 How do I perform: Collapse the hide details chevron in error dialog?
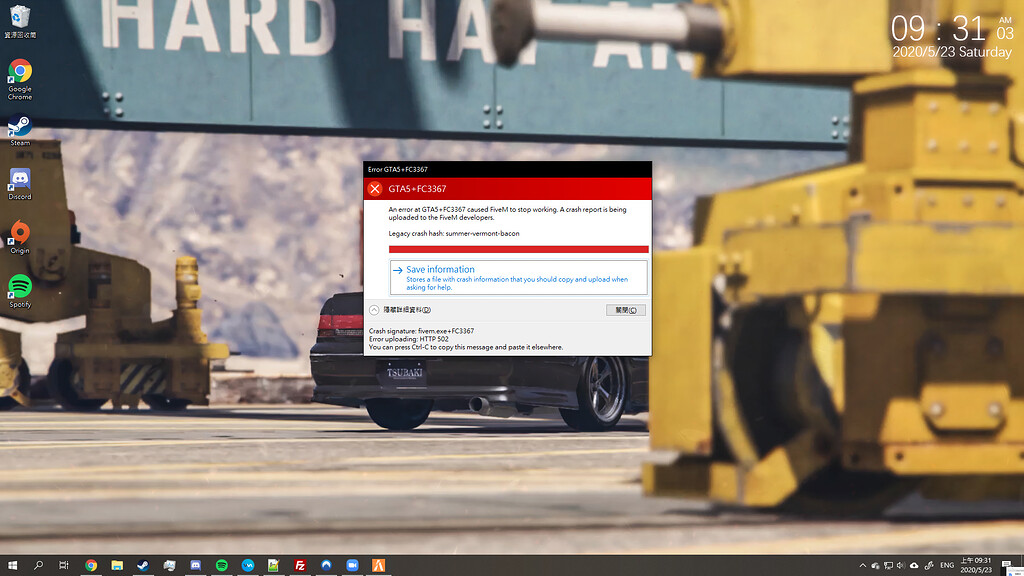(374, 310)
